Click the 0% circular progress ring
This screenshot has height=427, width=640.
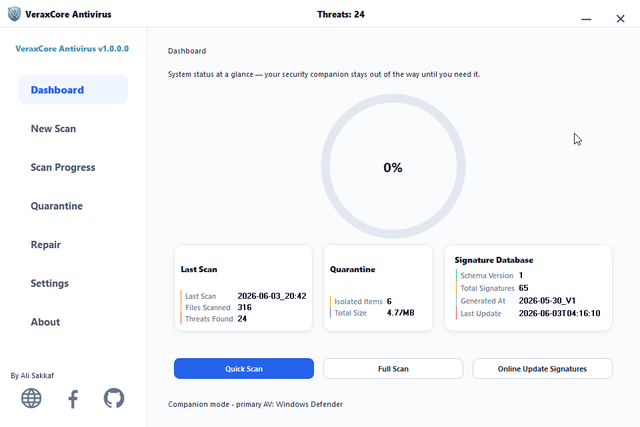(x=393, y=166)
